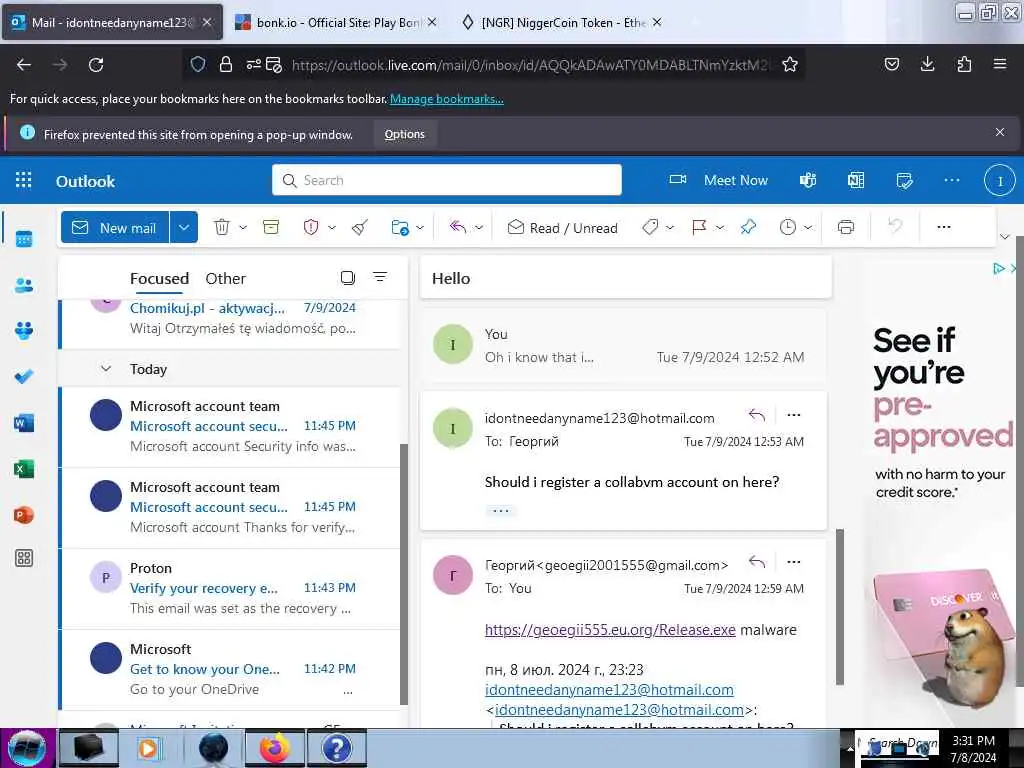Expand the Snooze dropdown arrow
The image size is (1024, 768).
pyautogui.click(x=808, y=227)
